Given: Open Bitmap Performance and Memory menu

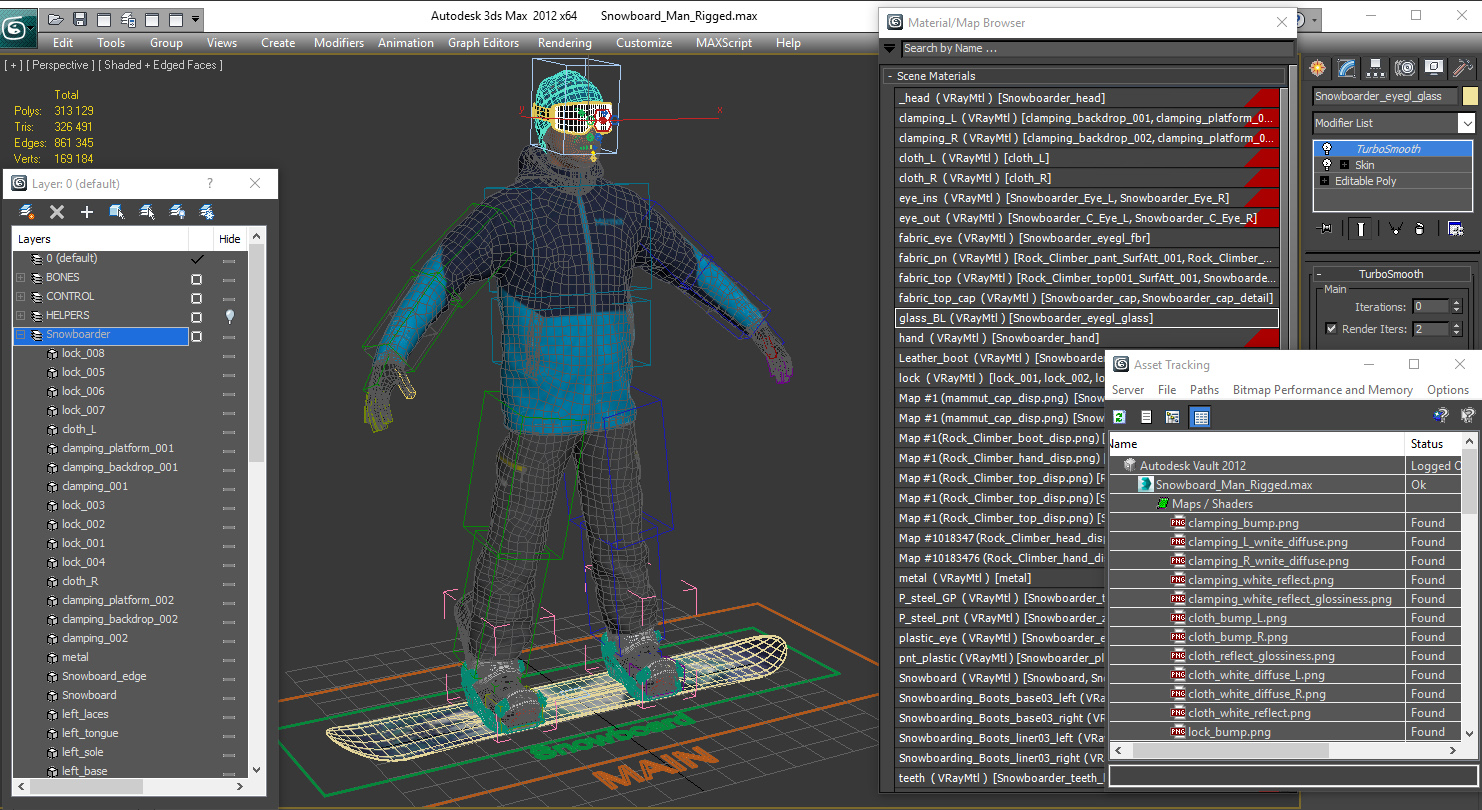Looking at the screenshot, I should (x=1322, y=390).
